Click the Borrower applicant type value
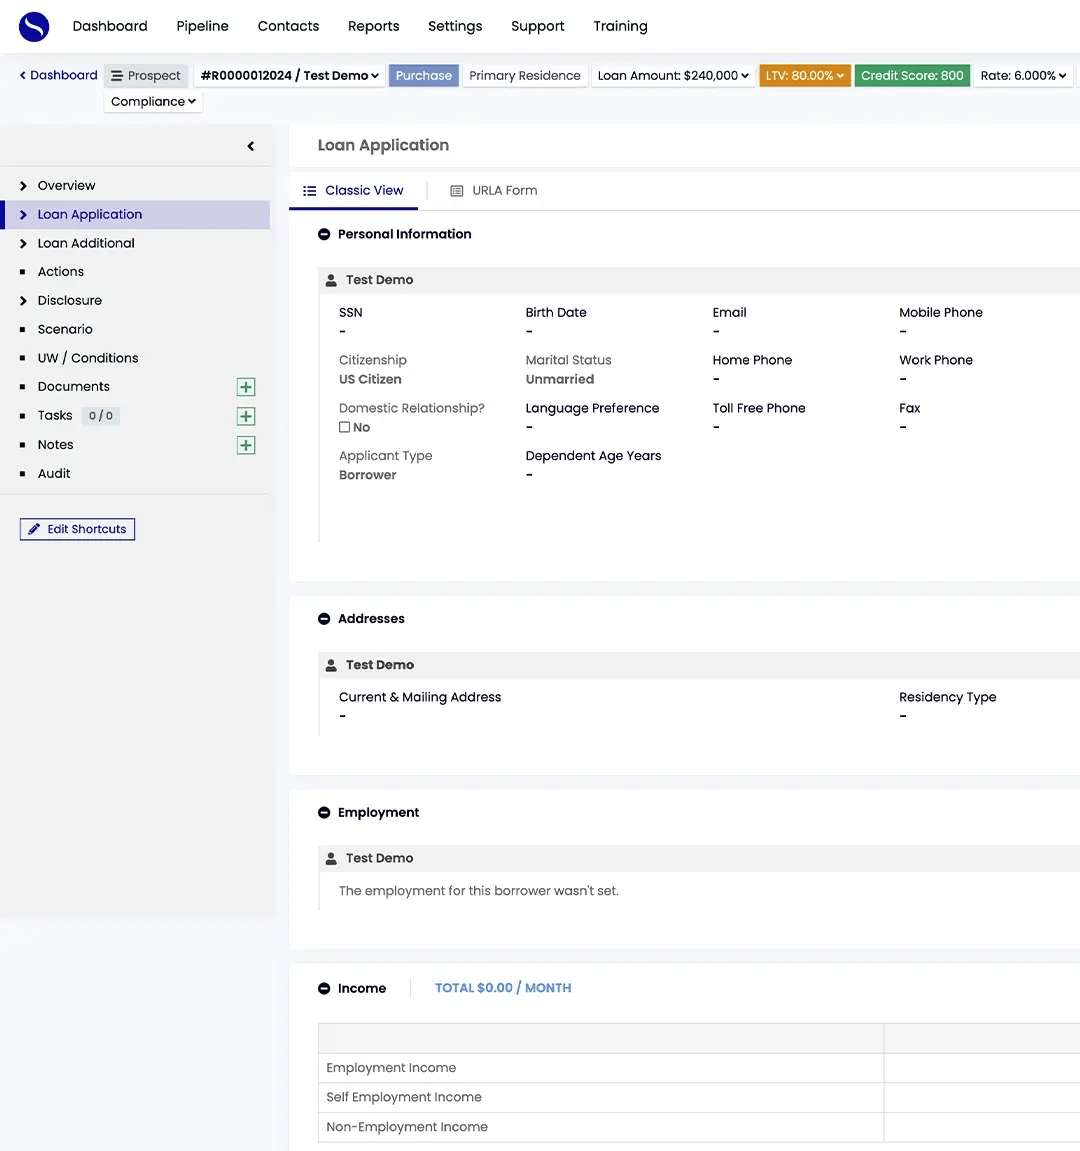The height and width of the screenshot is (1151, 1080). pyautogui.click(x=368, y=475)
